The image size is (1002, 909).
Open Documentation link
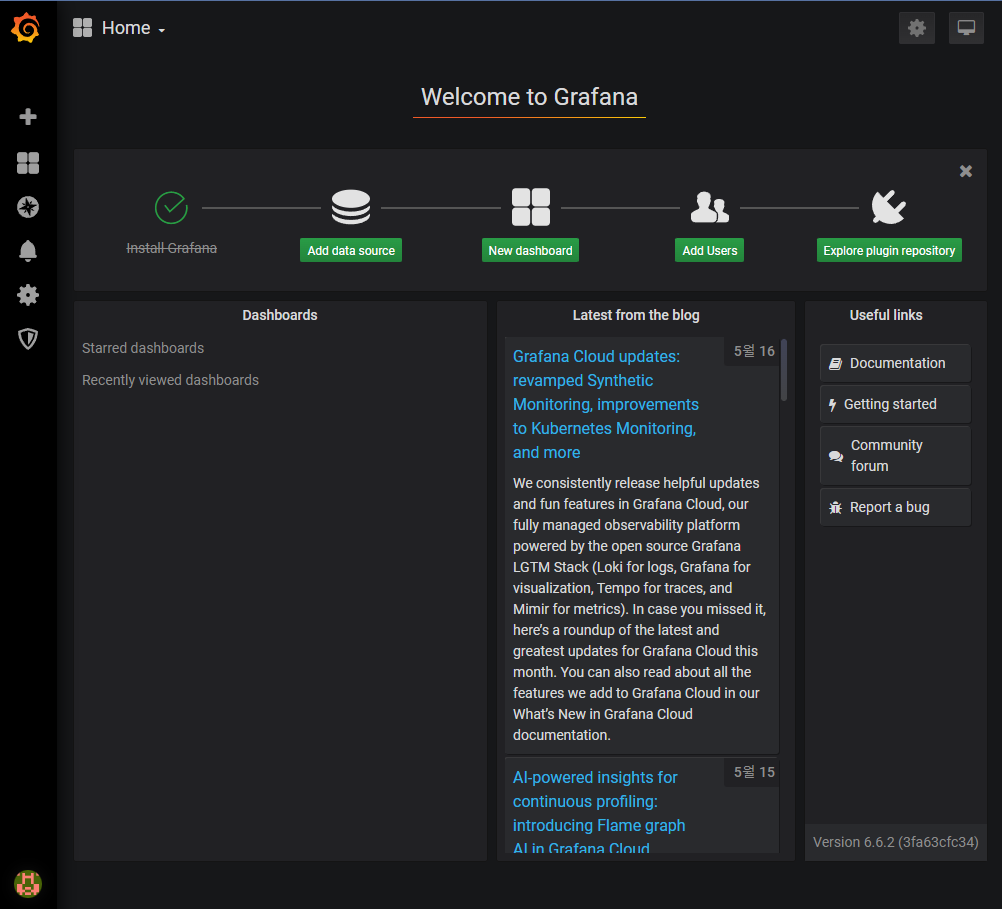(x=895, y=363)
